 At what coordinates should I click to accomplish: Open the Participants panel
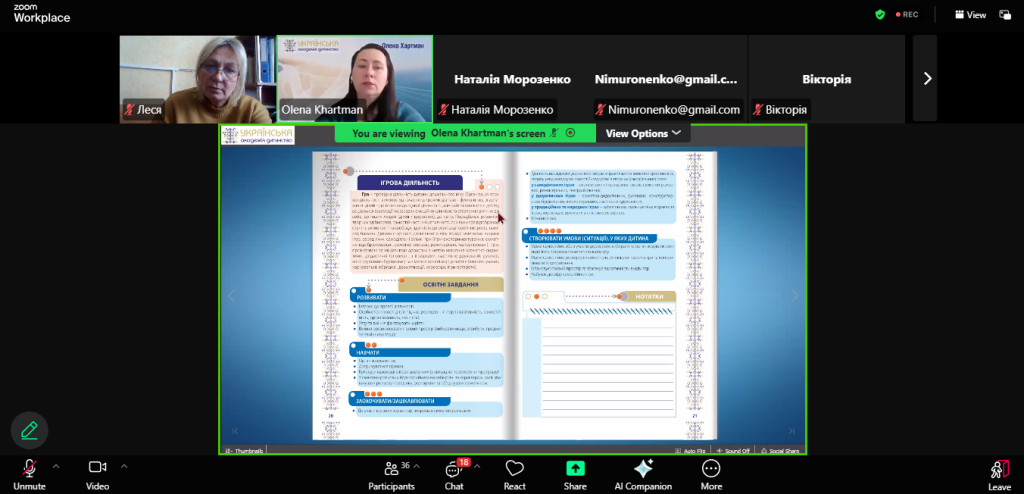pos(392,471)
